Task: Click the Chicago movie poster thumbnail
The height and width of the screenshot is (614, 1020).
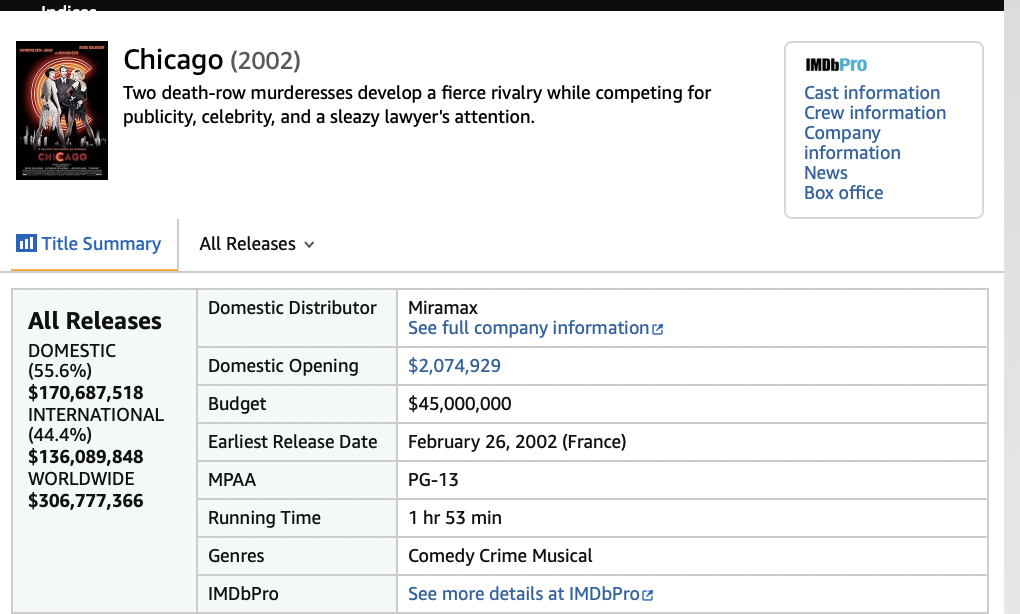Action: (x=62, y=110)
